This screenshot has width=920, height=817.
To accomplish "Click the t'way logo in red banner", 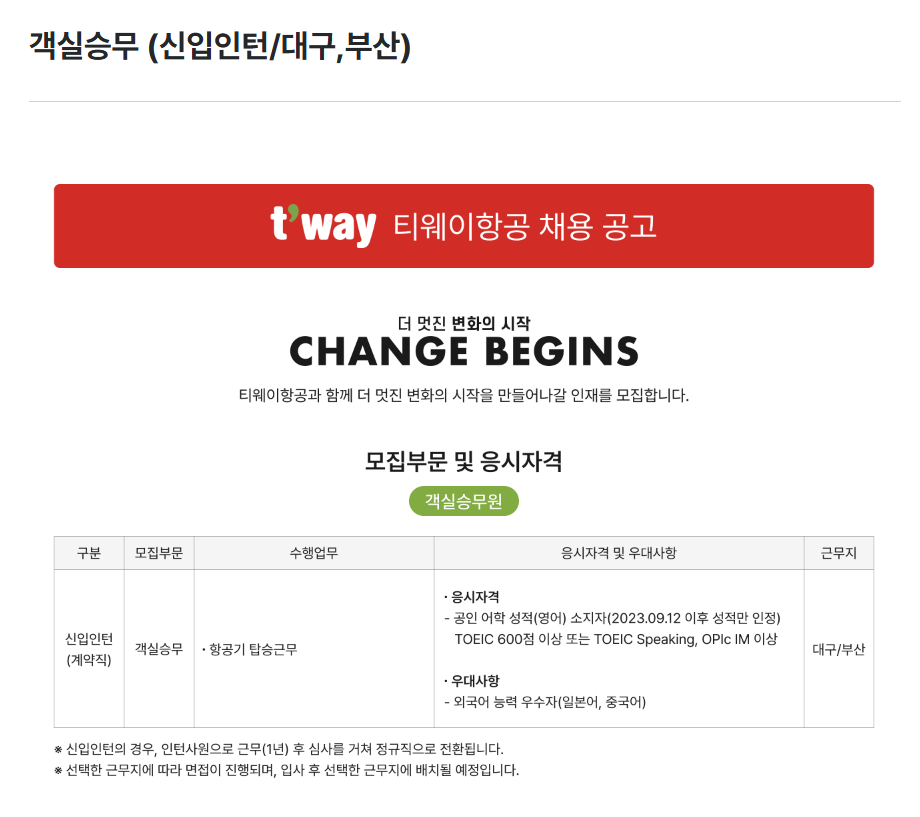I will click(x=323, y=226).
